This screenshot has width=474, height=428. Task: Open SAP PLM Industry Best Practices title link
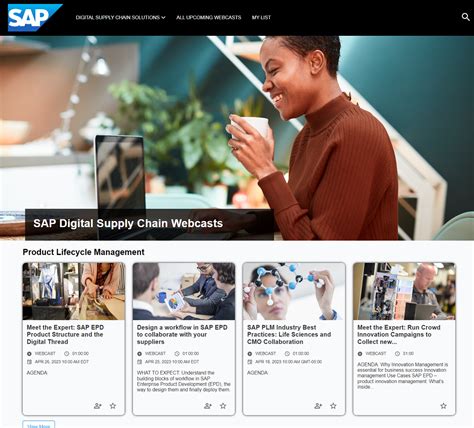[x=289, y=334]
